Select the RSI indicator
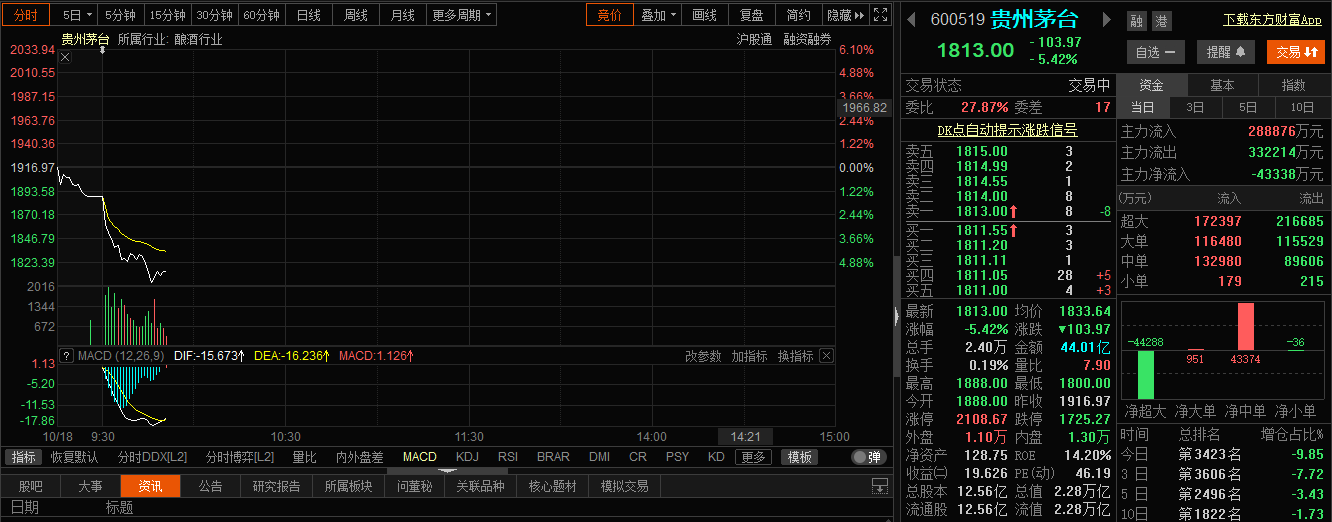The image size is (1332, 522). tap(508, 457)
